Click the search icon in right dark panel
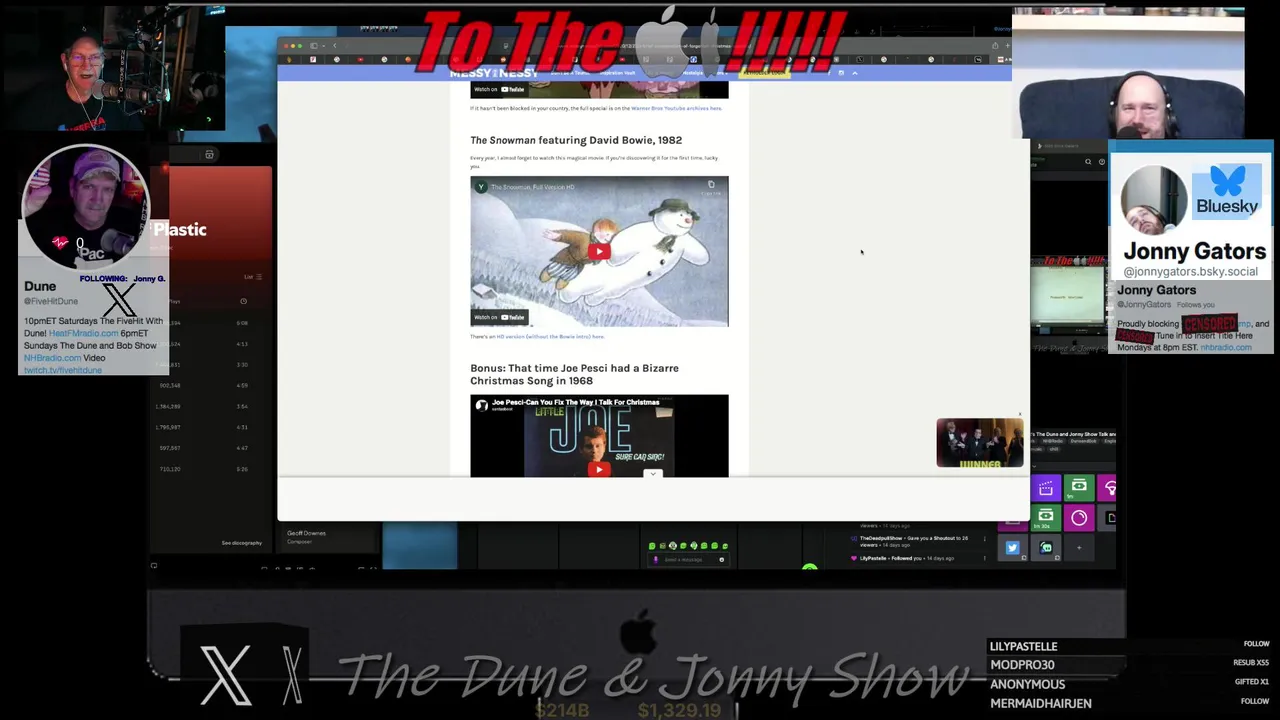This screenshot has height=720, width=1280. (1088, 161)
